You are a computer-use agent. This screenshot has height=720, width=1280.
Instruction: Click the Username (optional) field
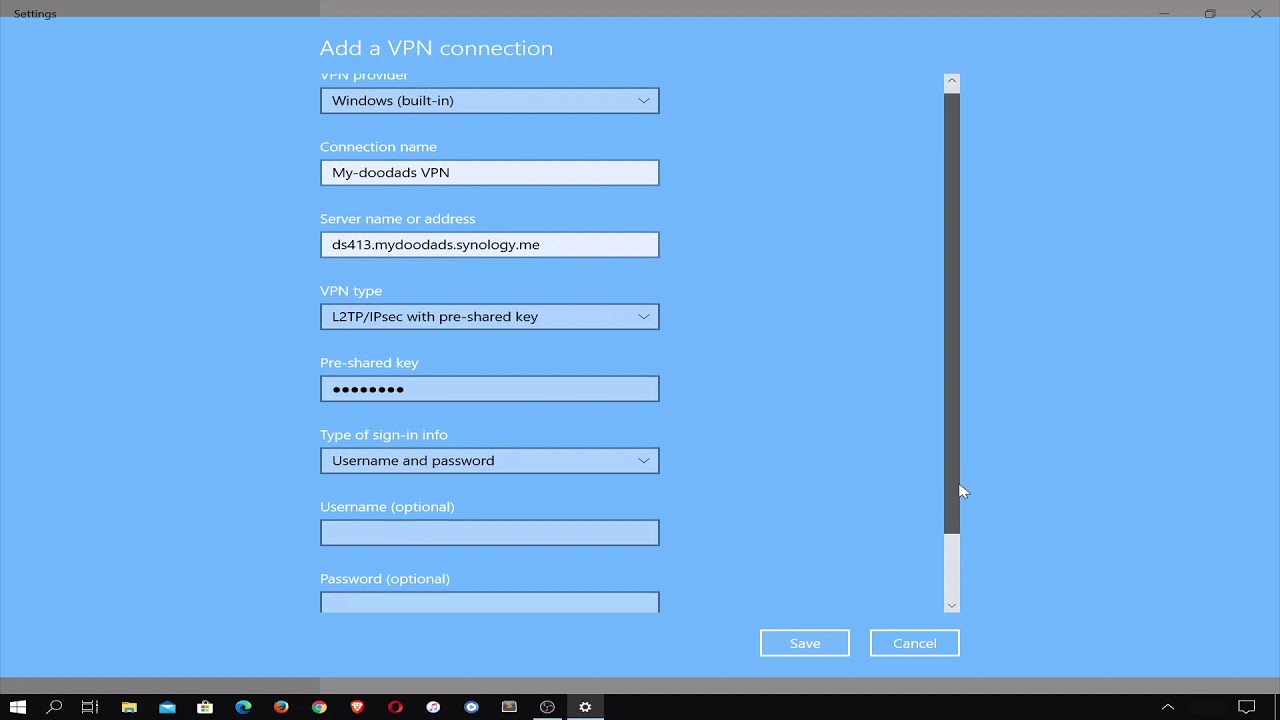[490, 532]
